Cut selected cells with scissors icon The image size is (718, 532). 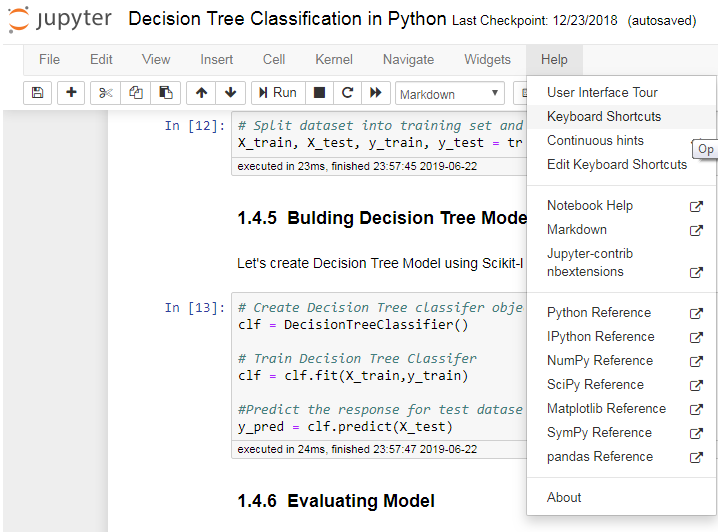106,93
